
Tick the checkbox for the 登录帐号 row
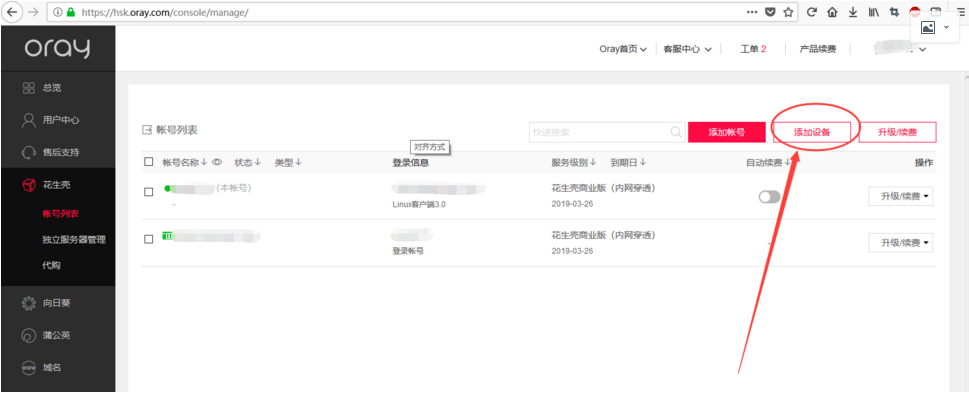pos(148,239)
